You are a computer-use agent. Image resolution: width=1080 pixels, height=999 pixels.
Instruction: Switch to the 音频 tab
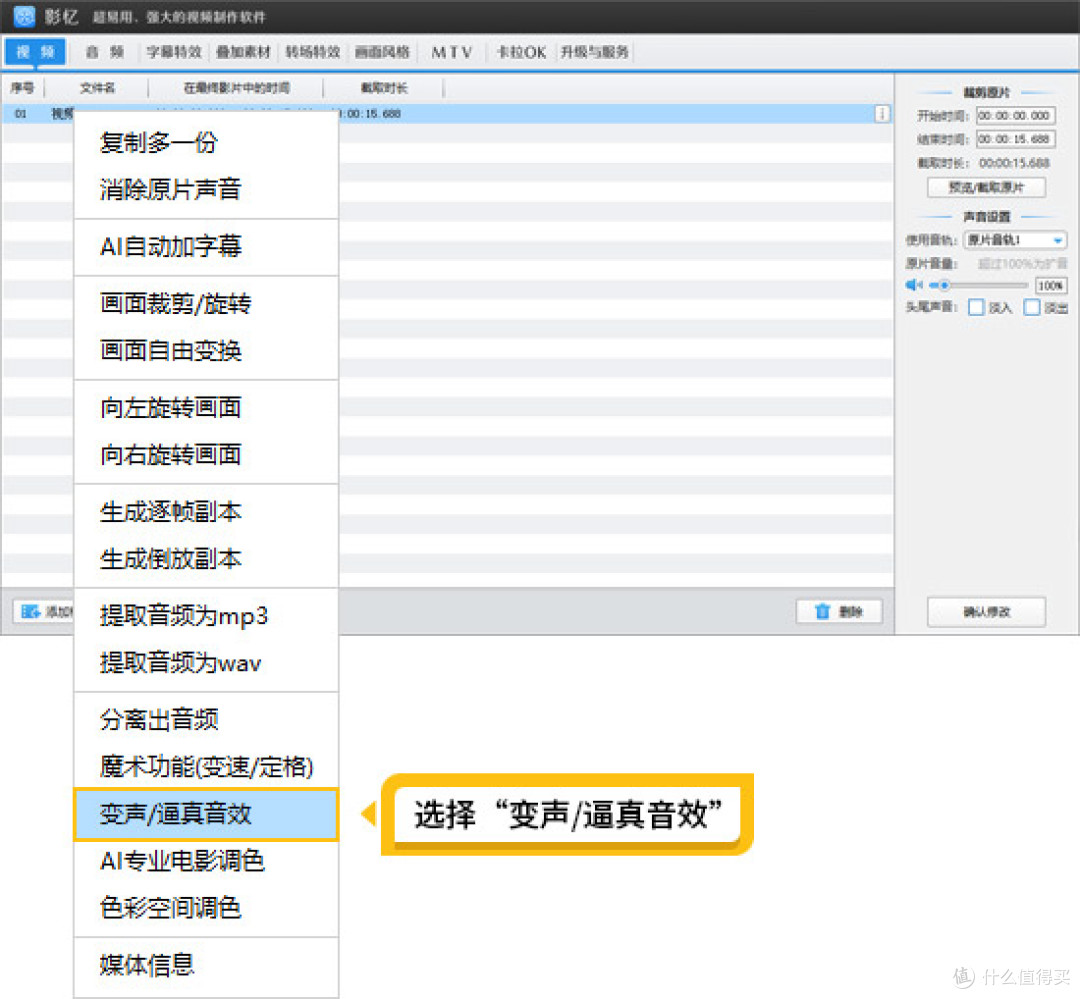pyautogui.click(x=104, y=52)
